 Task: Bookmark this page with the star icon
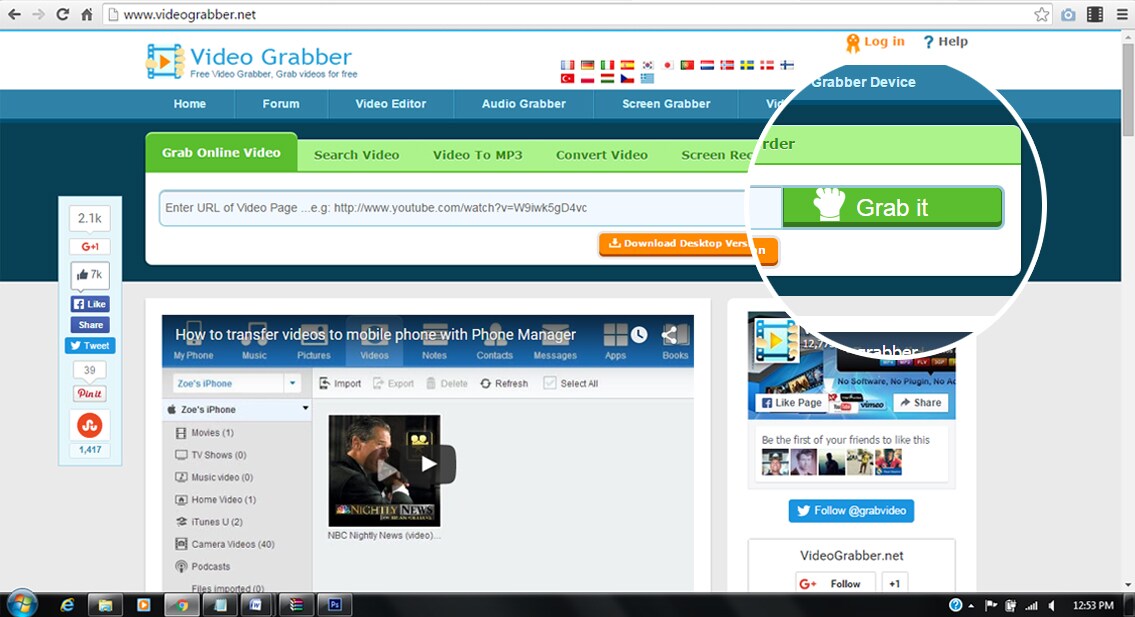1042,14
